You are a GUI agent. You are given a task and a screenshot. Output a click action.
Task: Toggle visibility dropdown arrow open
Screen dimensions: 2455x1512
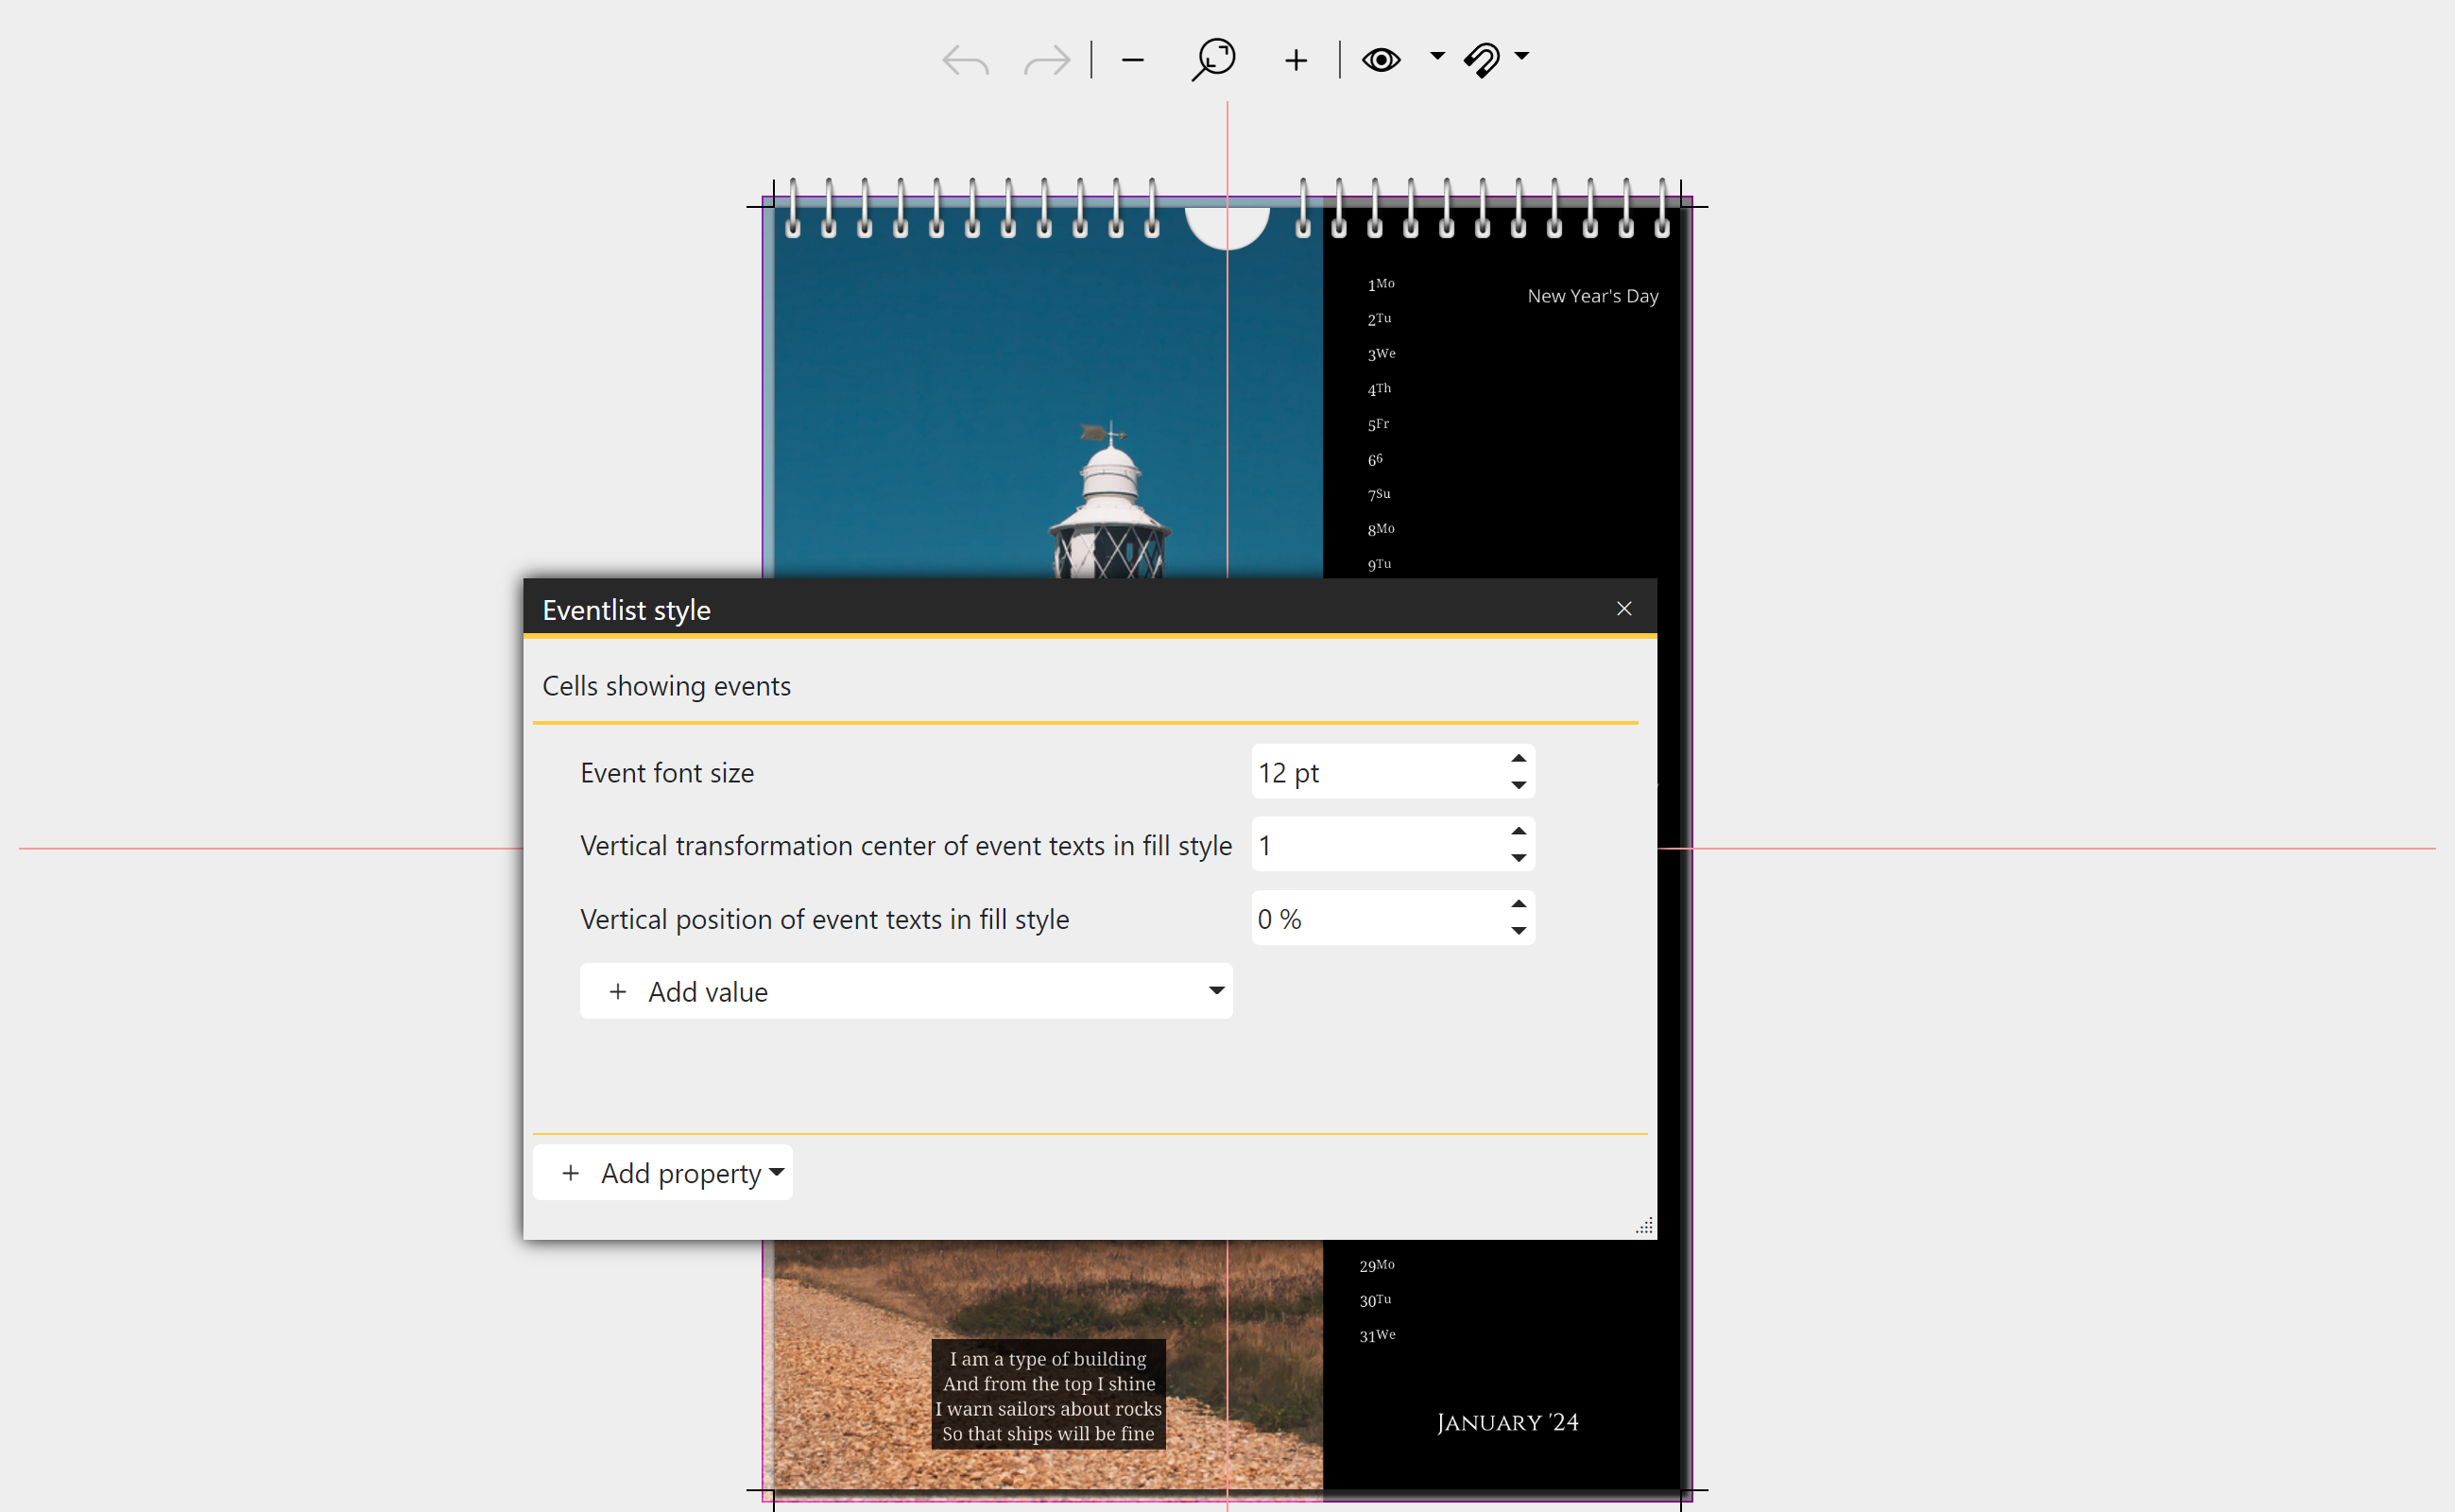click(1433, 58)
